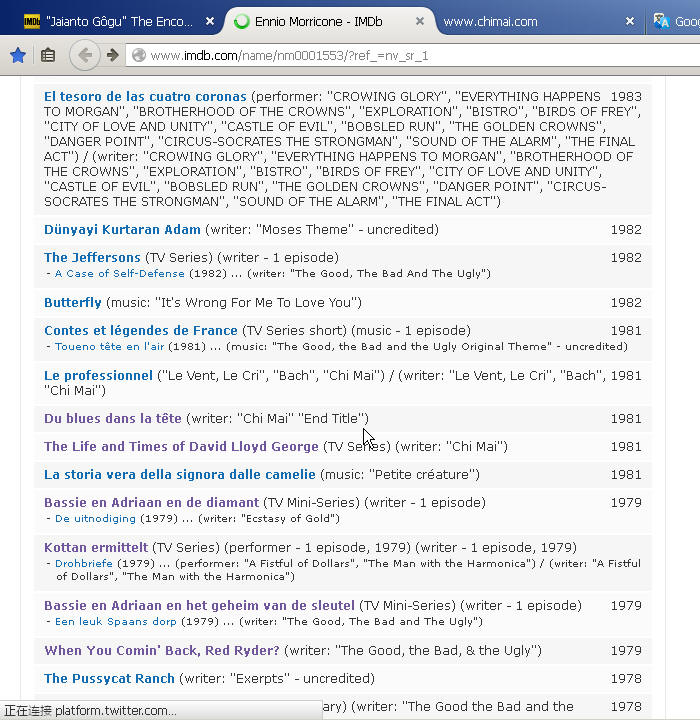The width and height of the screenshot is (700, 721).
Task: Open the De uitnodiging episode link
Action: coord(95,519)
